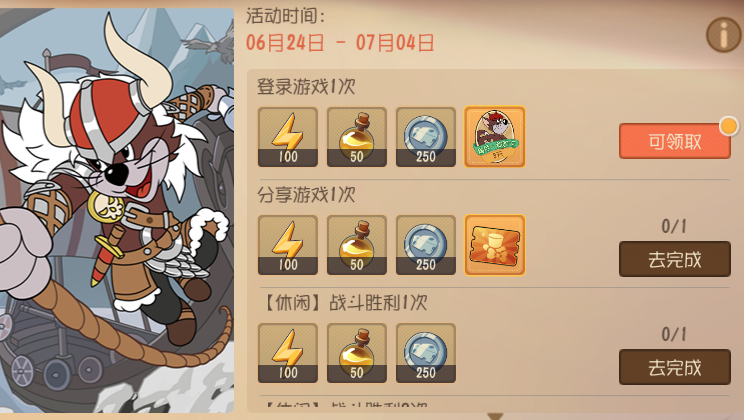Select gold potion 50 in share row
The image size is (744, 420).
tap(357, 245)
